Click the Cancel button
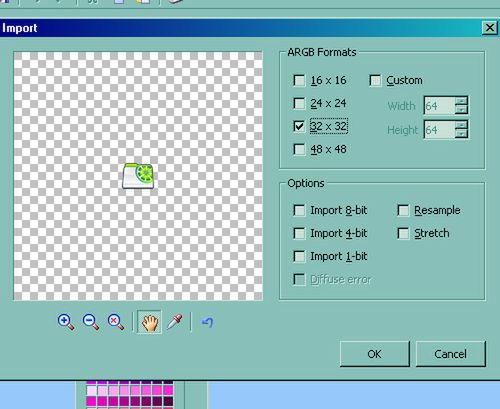Viewport: 500px width, 409px height. click(x=451, y=354)
